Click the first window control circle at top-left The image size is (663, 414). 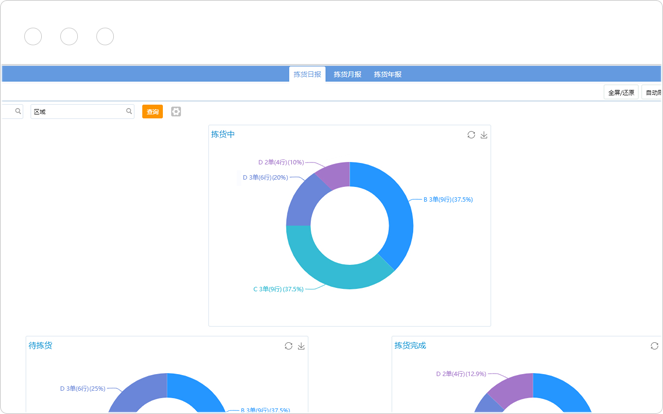33,37
